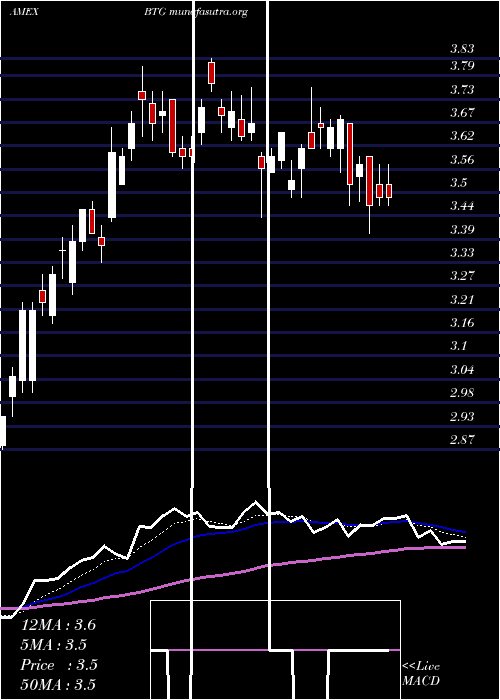Select the 3.5 price axis label
The height and width of the screenshot is (700, 500).
pyautogui.click(x=458, y=183)
